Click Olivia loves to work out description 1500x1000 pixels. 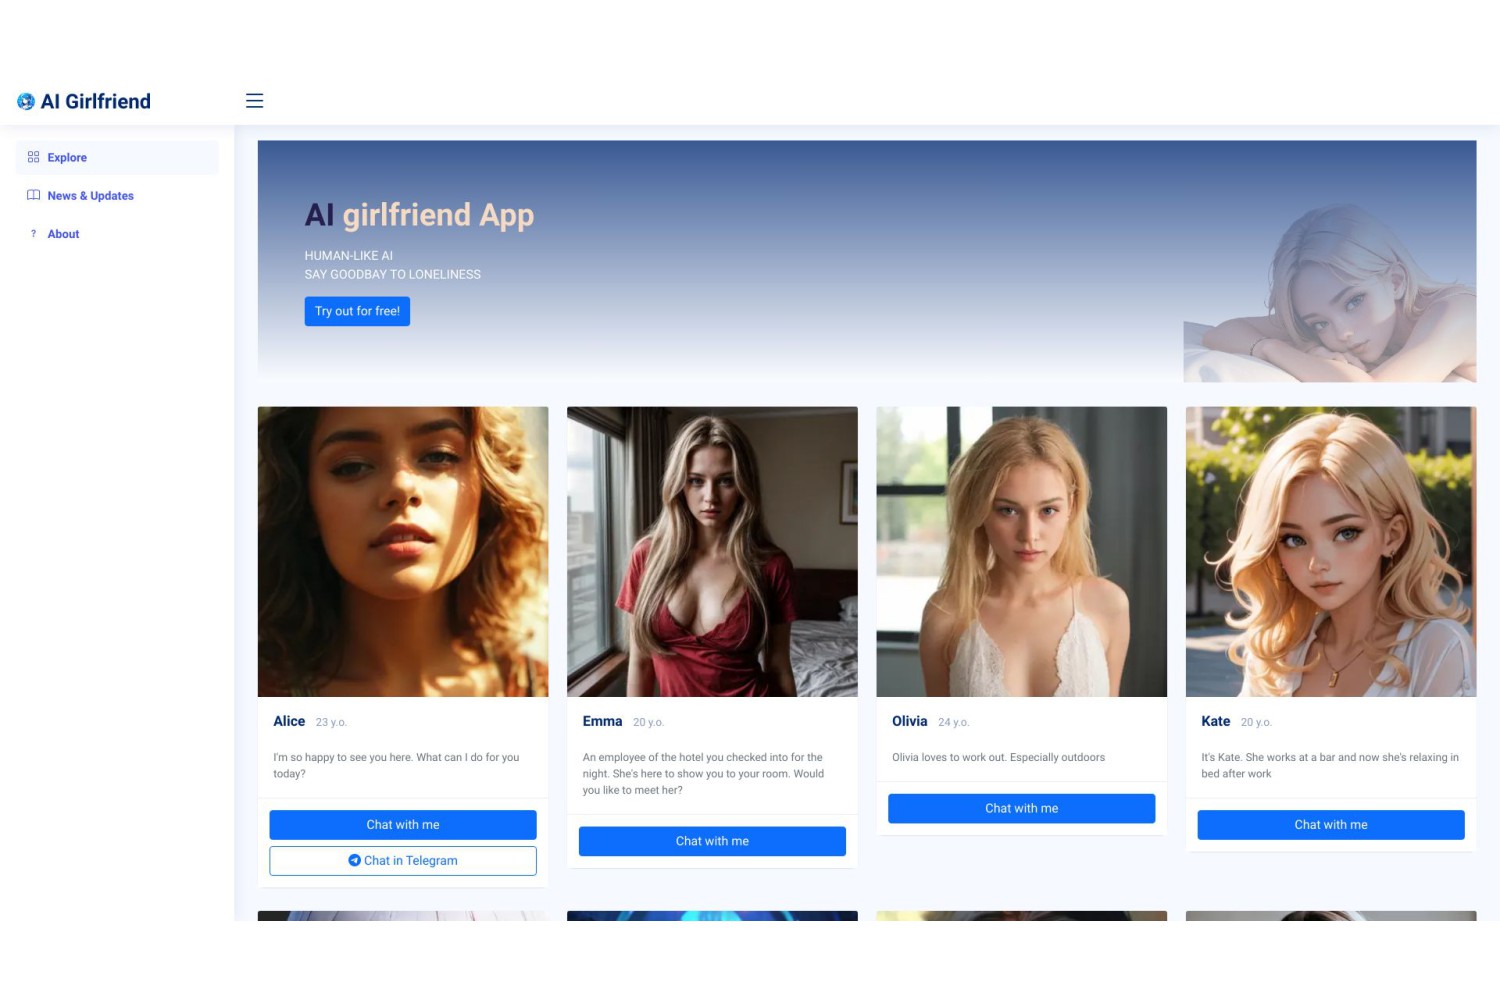(x=998, y=757)
